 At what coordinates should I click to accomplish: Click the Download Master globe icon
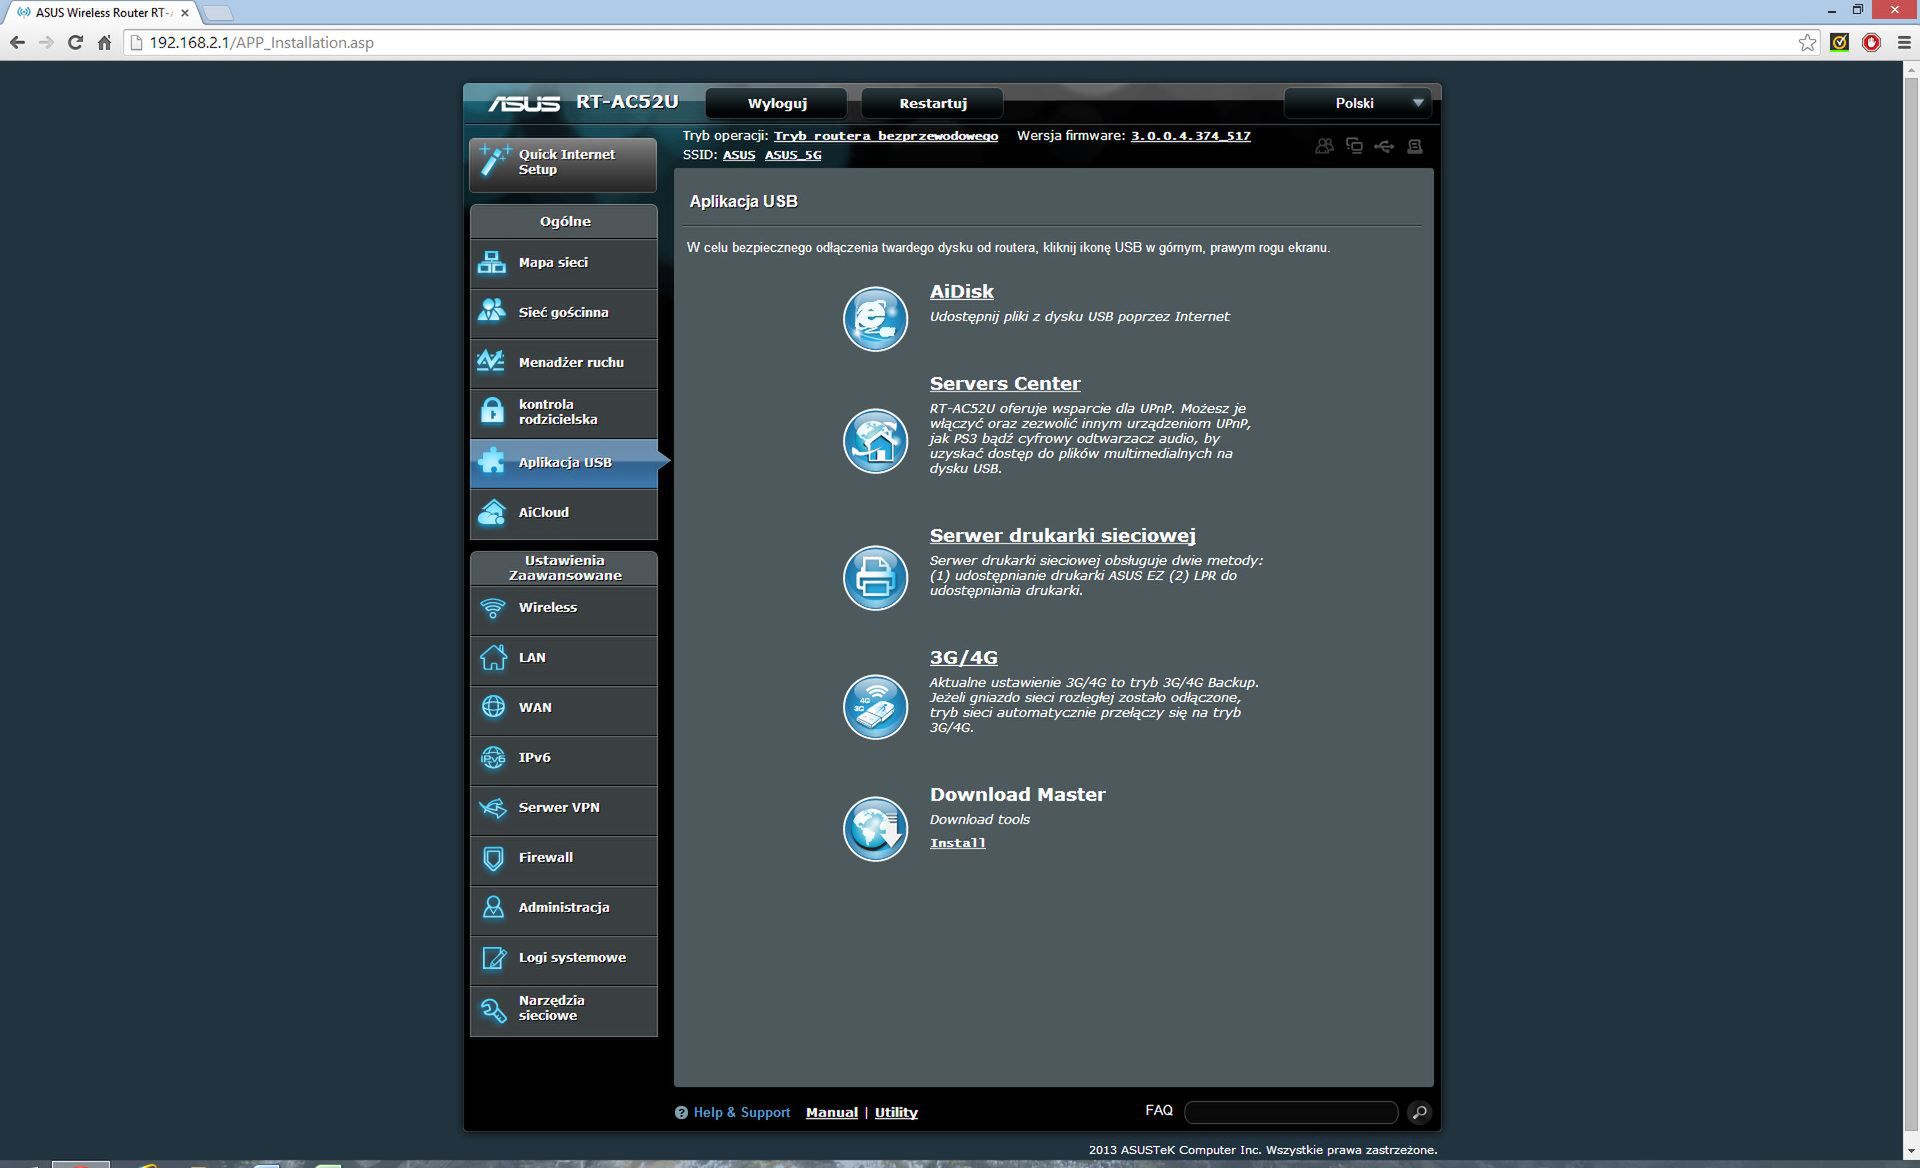pyautogui.click(x=875, y=828)
